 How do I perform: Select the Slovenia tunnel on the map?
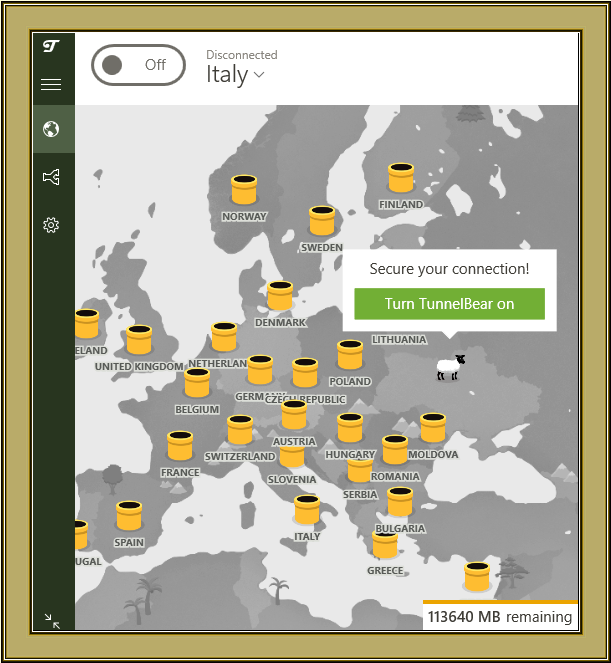click(x=292, y=457)
